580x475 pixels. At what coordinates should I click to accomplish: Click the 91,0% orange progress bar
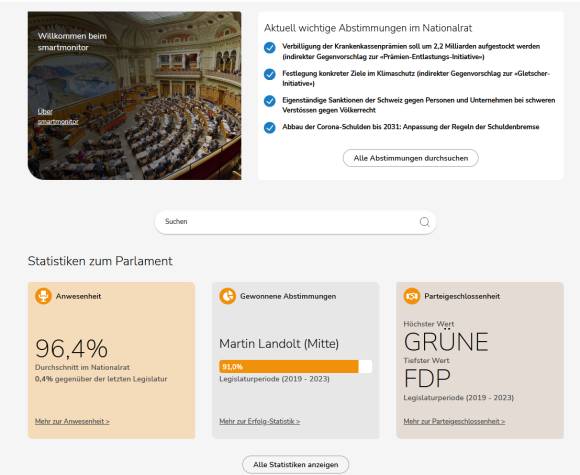289,367
